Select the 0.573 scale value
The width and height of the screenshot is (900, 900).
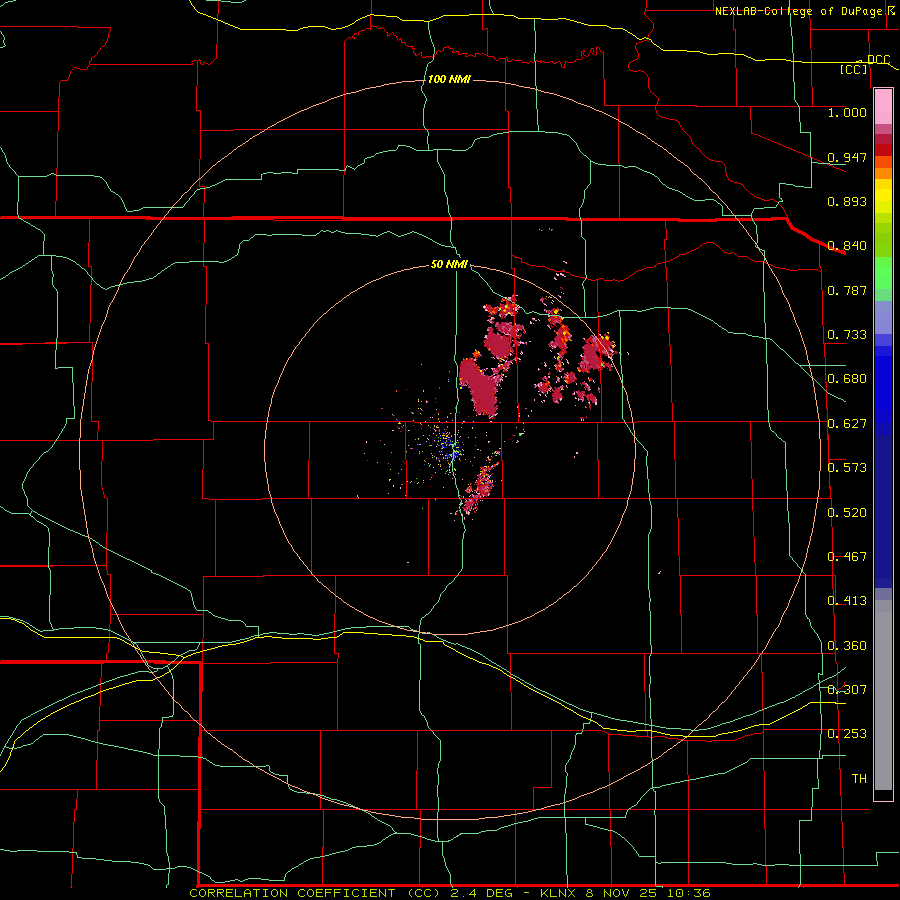pos(847,468)
